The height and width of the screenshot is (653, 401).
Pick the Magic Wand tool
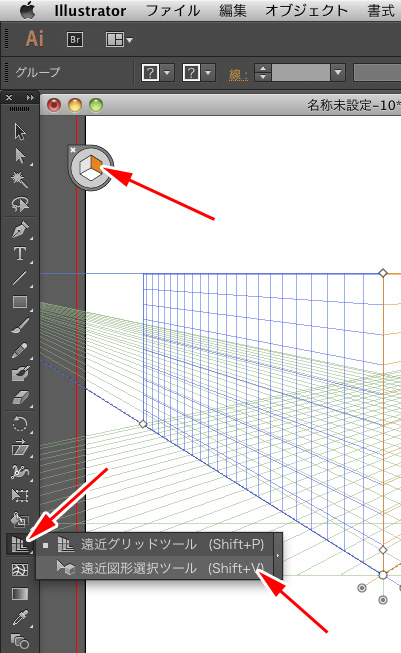point(20,179)
